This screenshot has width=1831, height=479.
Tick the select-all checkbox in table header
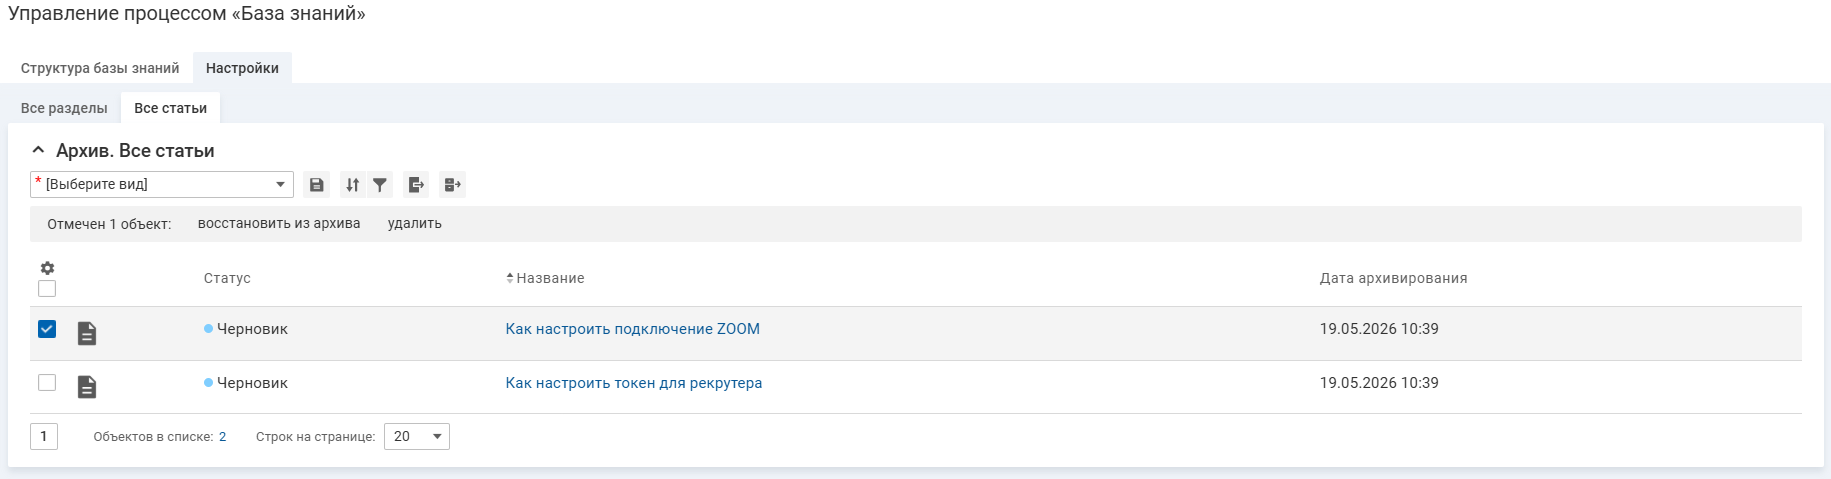click(47, 289)
